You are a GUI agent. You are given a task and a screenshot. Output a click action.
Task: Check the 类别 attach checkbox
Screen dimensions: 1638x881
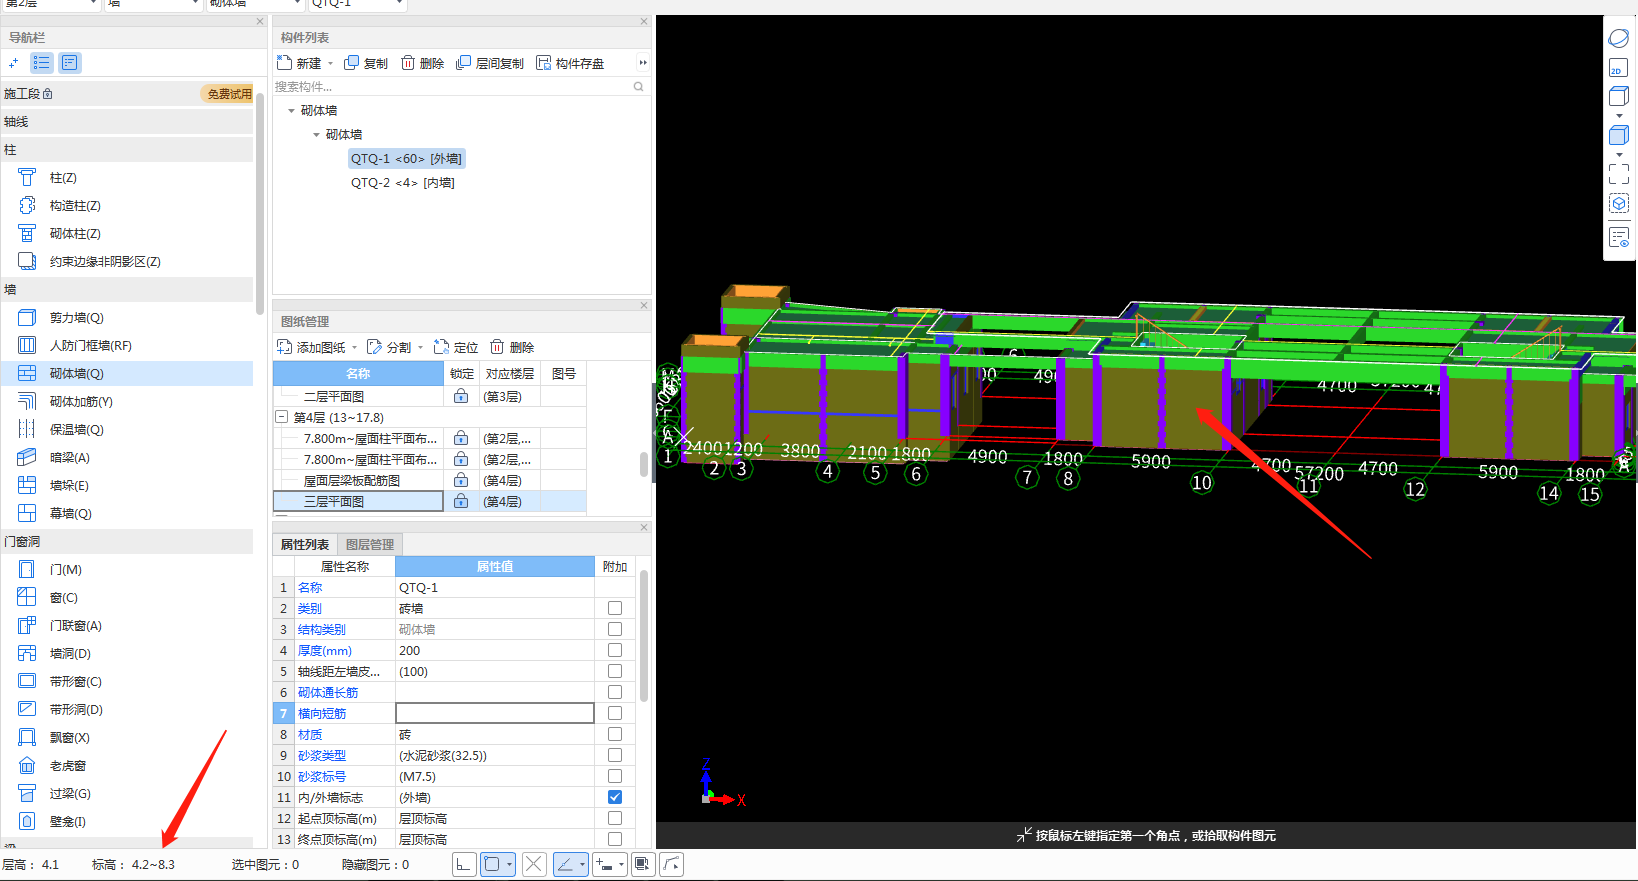615,608
